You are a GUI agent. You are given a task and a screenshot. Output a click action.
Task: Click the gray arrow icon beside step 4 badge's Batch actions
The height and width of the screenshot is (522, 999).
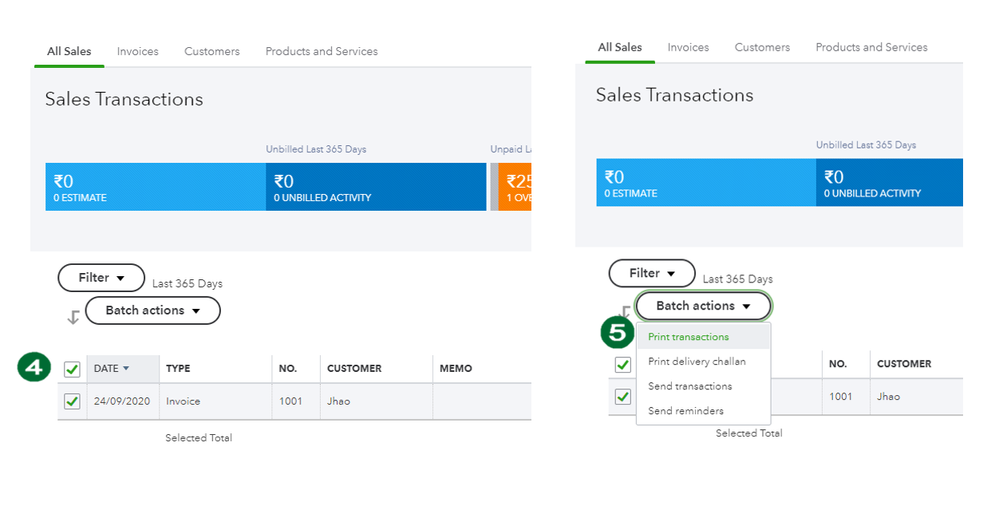coord(73,317)
